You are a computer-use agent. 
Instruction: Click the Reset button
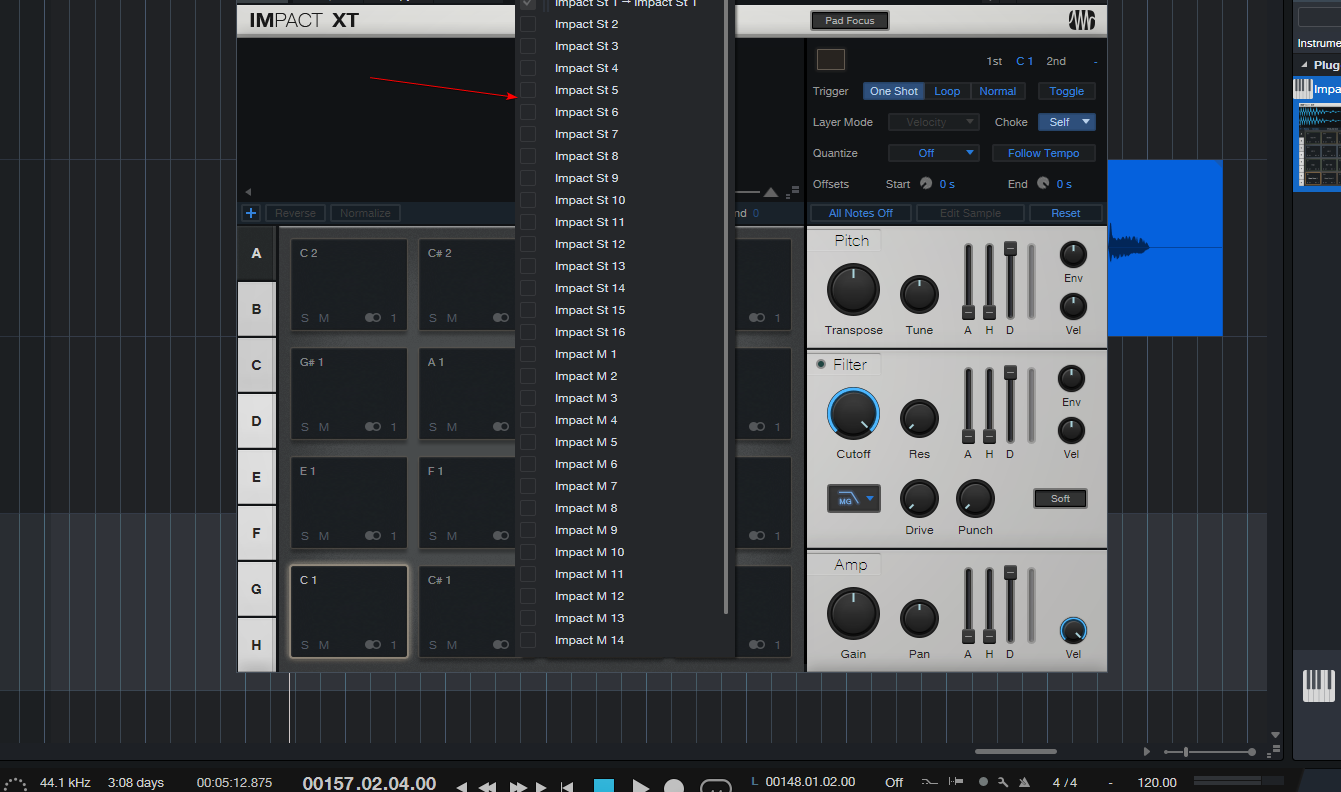1066,213
